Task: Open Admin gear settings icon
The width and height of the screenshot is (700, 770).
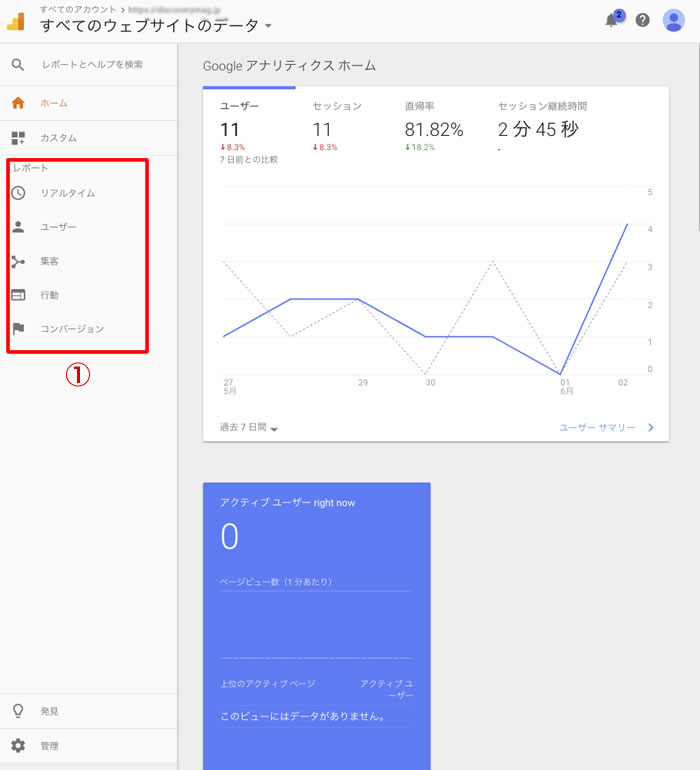Action: pyautogui.click(x=18, y=746)
